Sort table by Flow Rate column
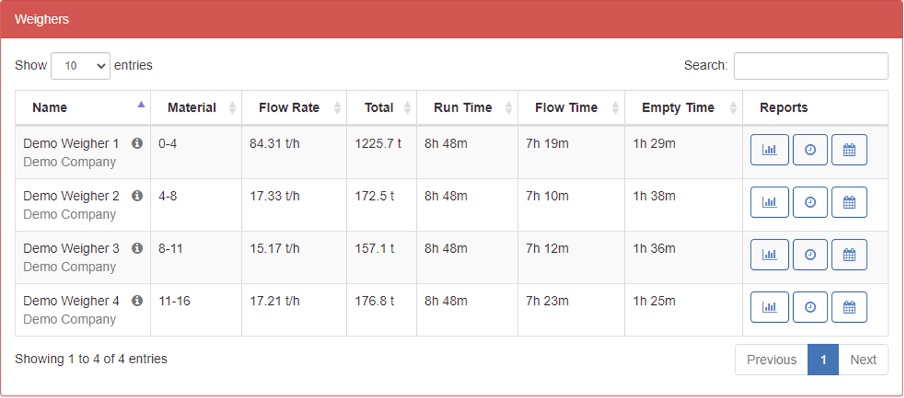This screenshot has height=398, width=904. 294,108
